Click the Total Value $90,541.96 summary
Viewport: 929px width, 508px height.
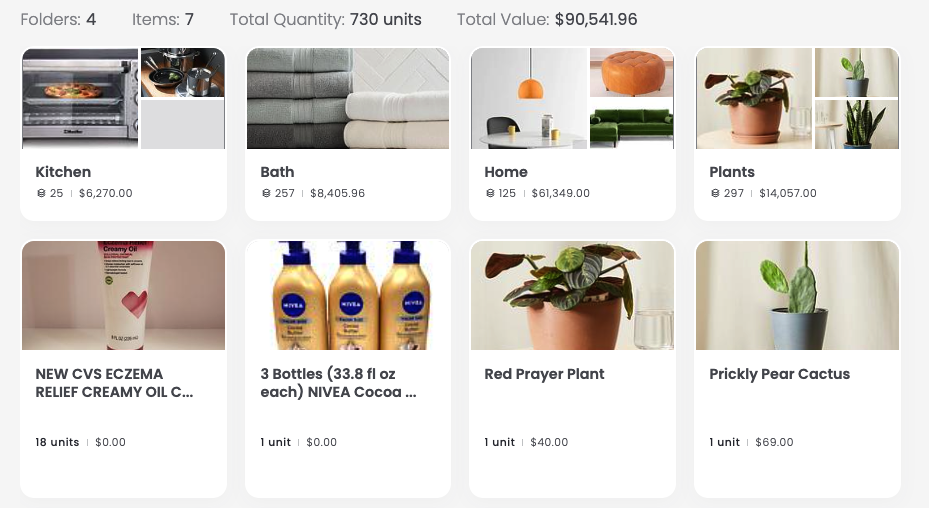tap(547, 19)
